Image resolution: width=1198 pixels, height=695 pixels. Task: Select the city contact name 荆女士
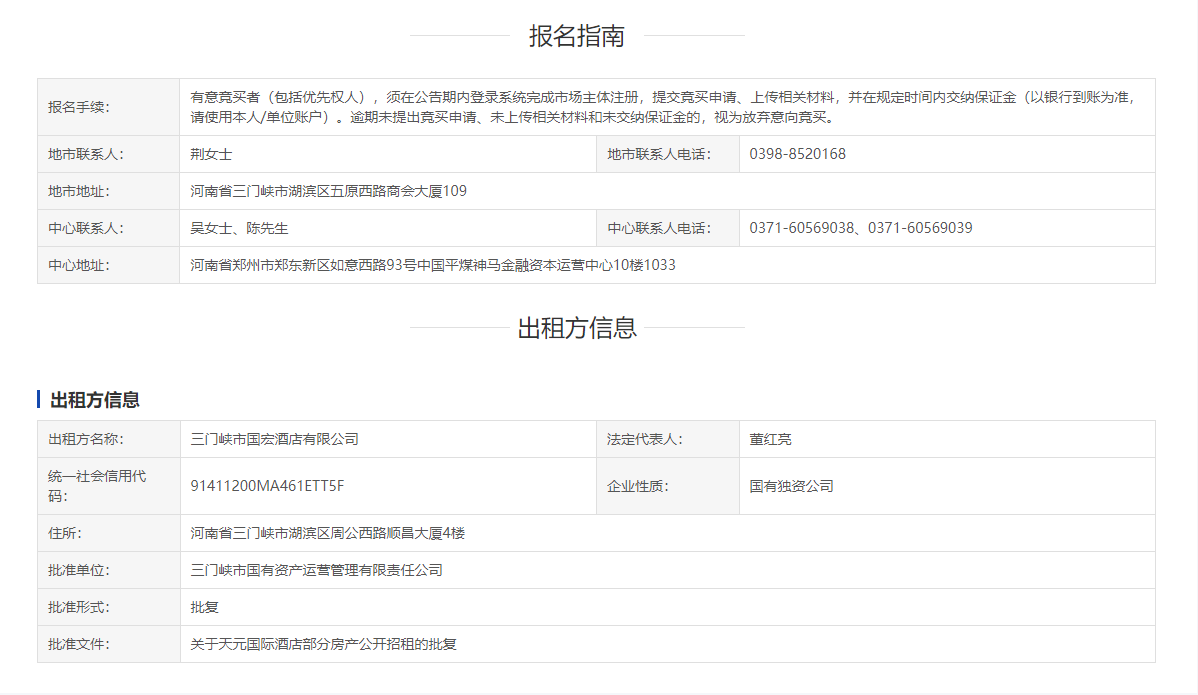pos(211,154)
